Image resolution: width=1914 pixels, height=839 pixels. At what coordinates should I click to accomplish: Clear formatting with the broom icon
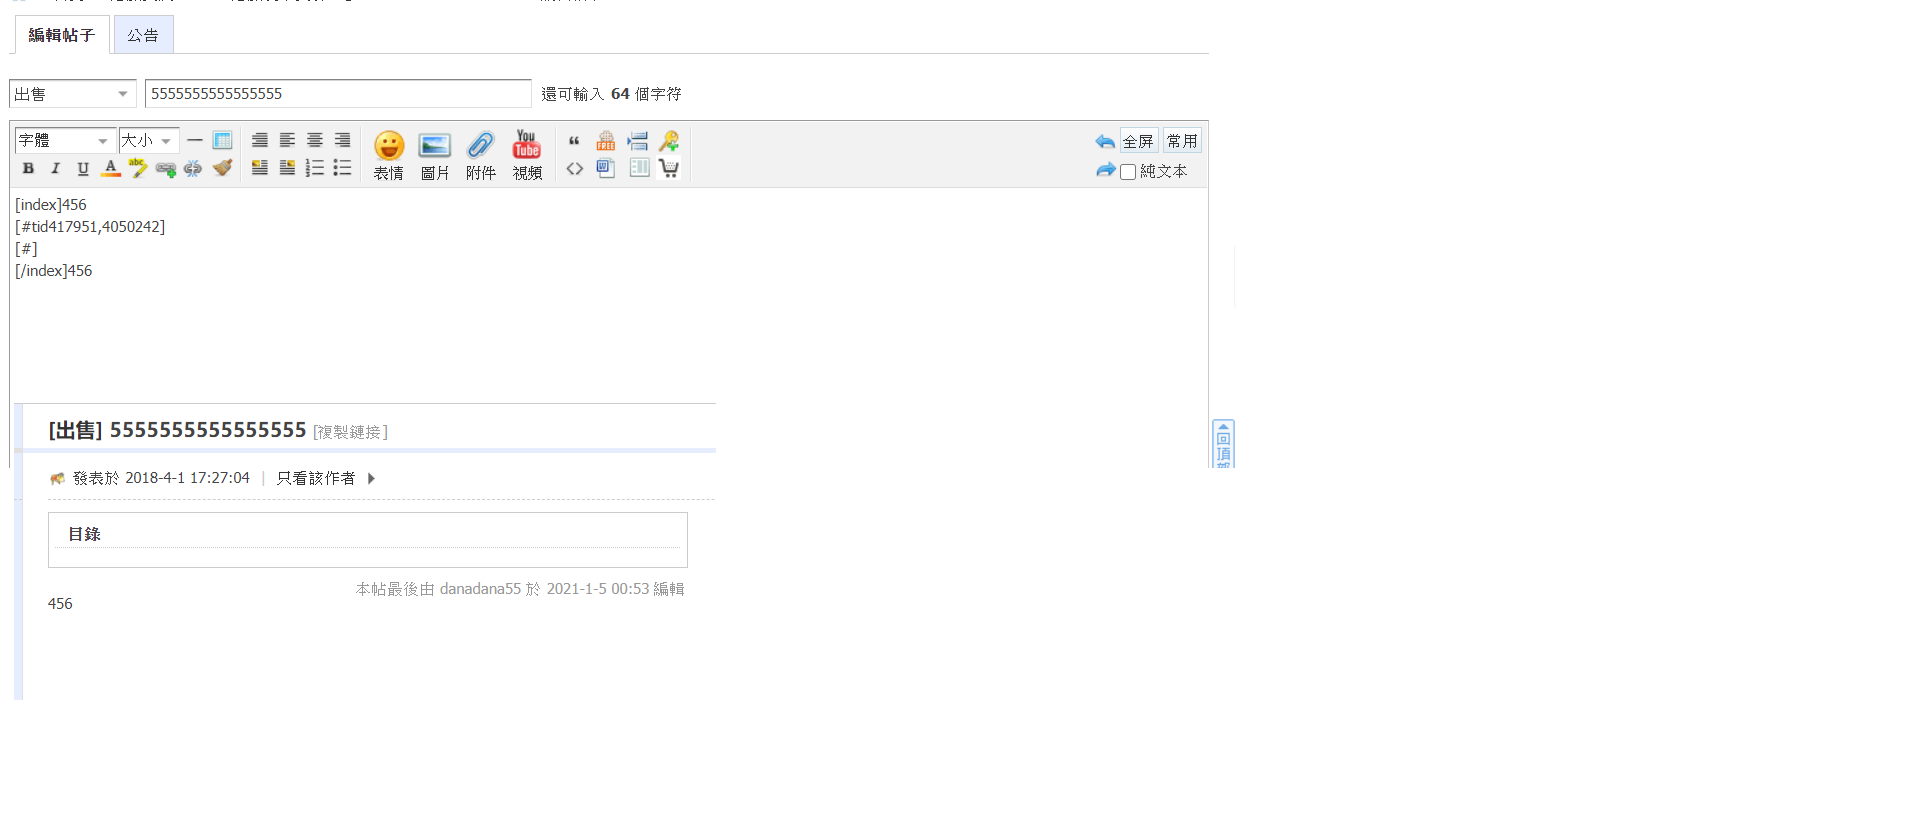click(x=222, y=168)
